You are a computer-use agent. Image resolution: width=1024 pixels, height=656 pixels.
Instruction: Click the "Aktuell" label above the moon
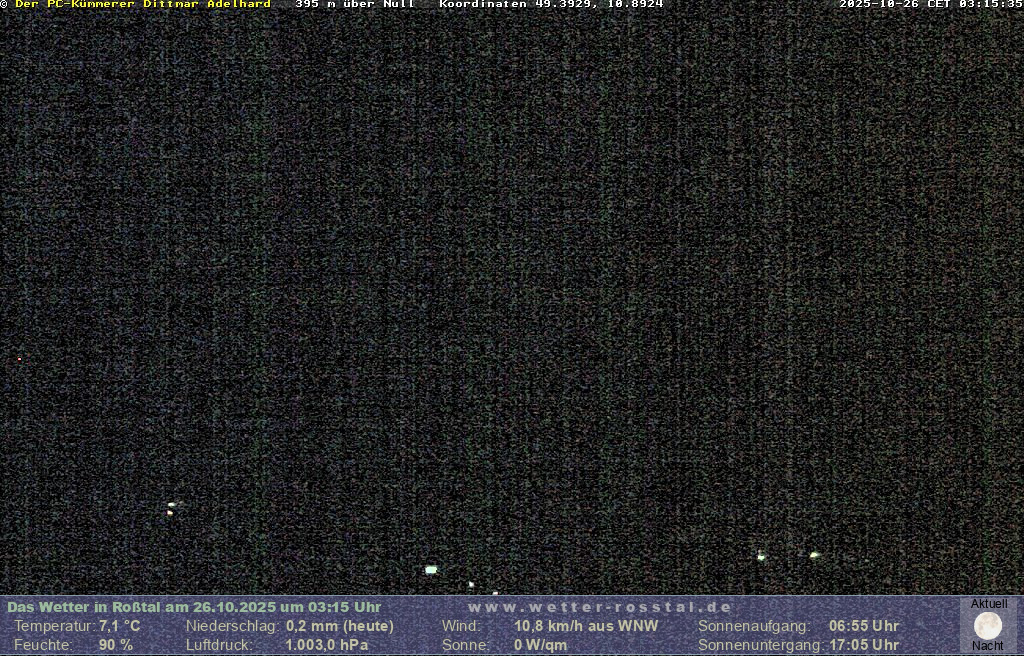(988, 604)
